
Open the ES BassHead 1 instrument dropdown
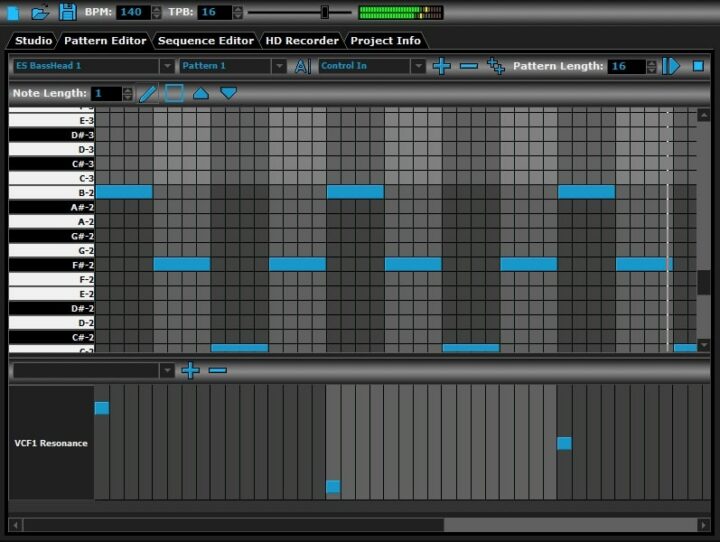(92, 66)
